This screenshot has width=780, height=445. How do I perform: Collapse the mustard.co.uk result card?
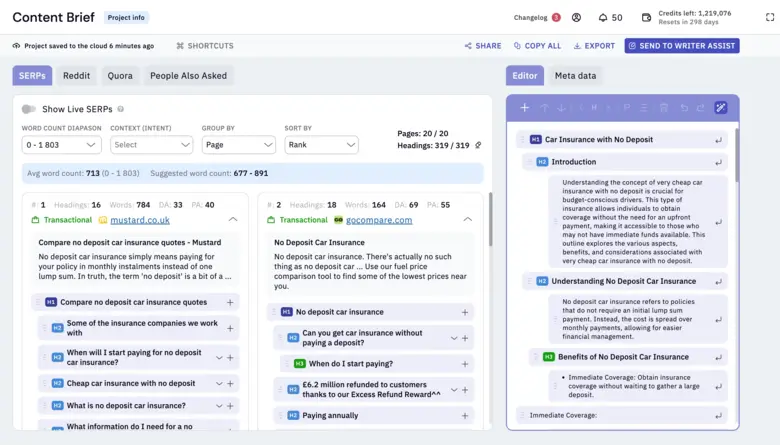tap(233, 220)
